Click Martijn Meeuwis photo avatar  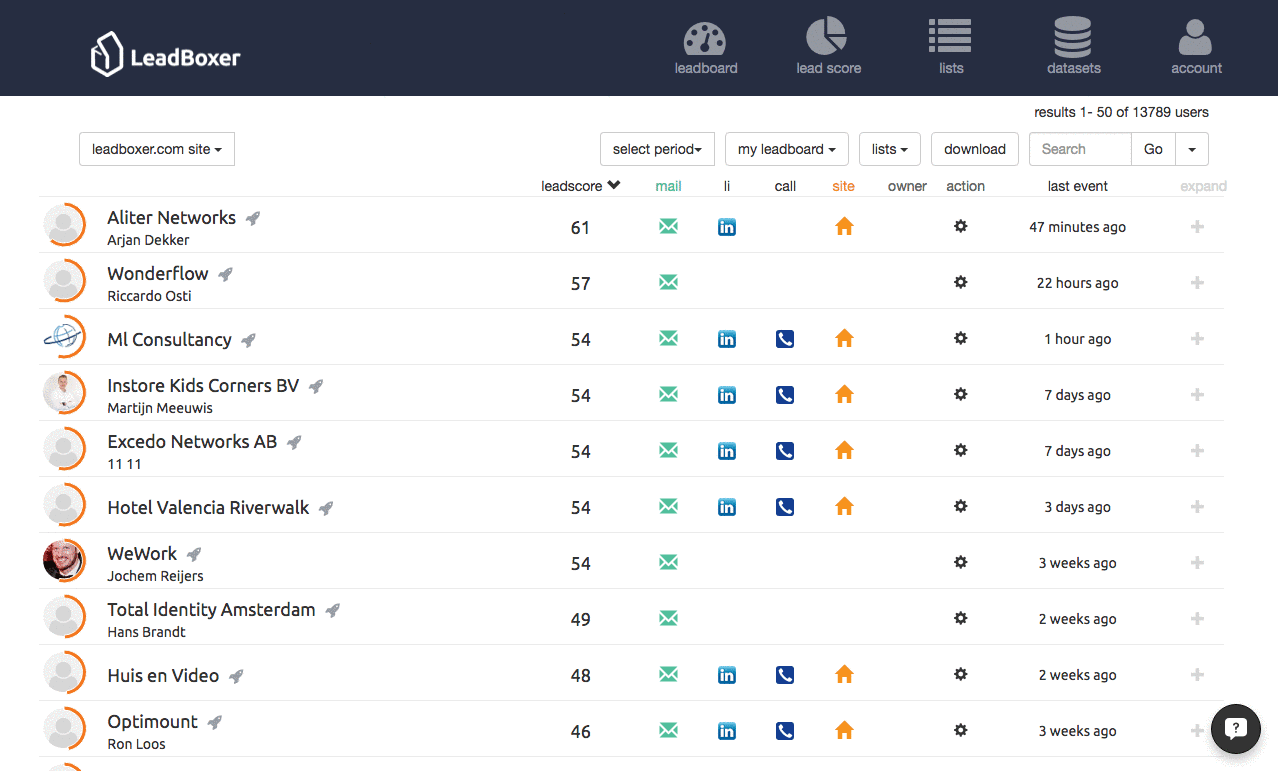64,393
